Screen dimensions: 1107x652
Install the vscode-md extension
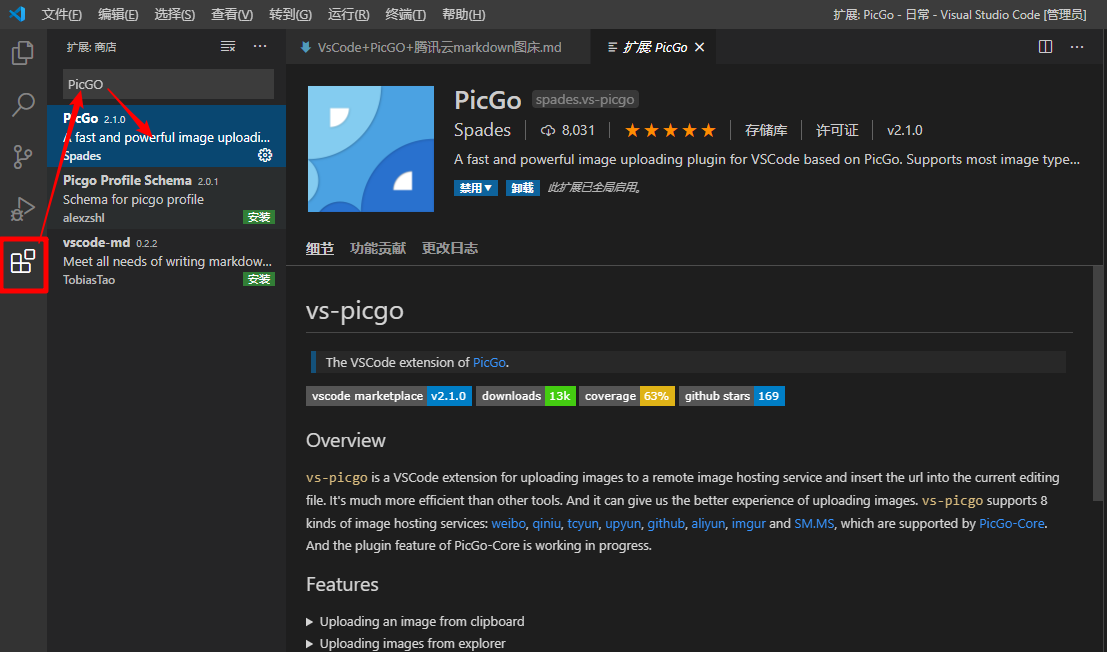pyautogui.click(x=259, y=279)
